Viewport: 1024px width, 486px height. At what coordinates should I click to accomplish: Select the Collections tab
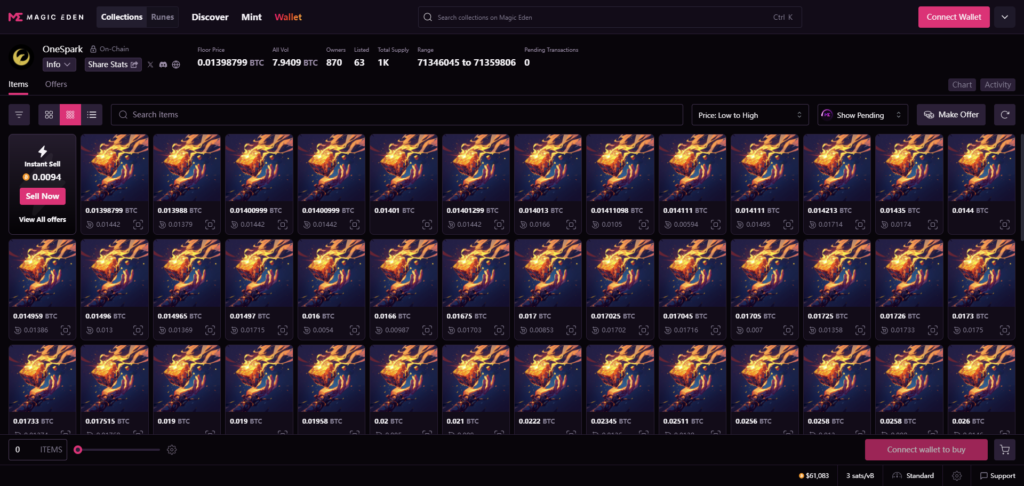[121, 17]
